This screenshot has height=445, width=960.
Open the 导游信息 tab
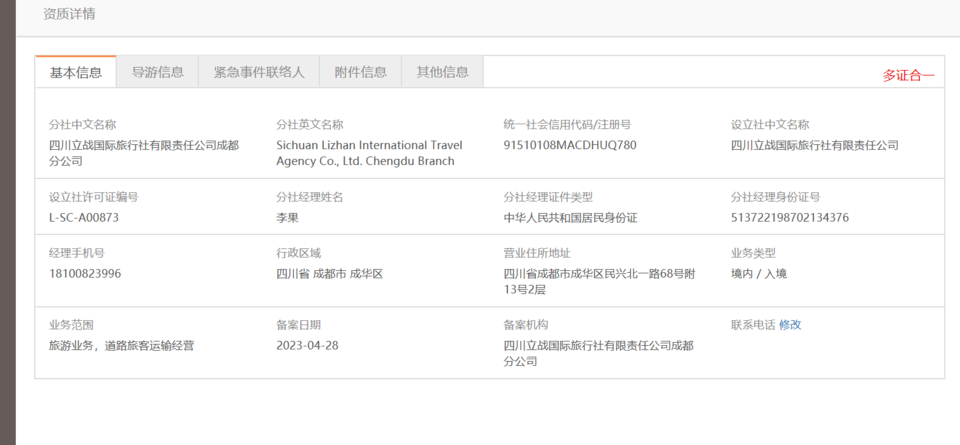coord(158,72)
